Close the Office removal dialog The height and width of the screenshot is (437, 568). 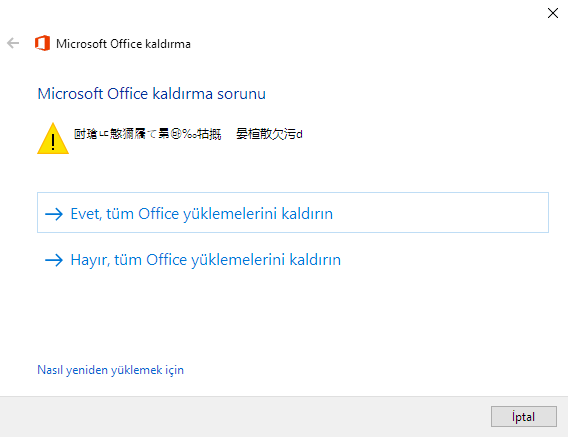[553, 13]
